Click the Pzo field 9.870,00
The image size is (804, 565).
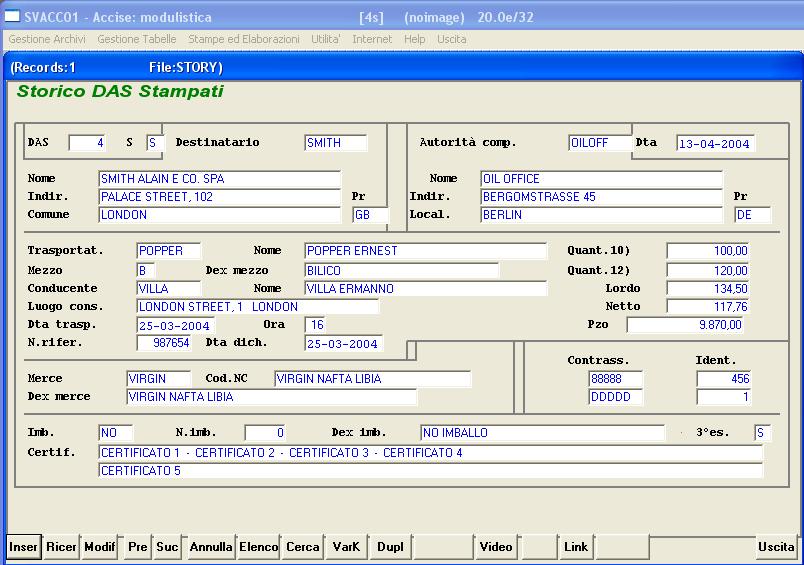coord(685,325)
